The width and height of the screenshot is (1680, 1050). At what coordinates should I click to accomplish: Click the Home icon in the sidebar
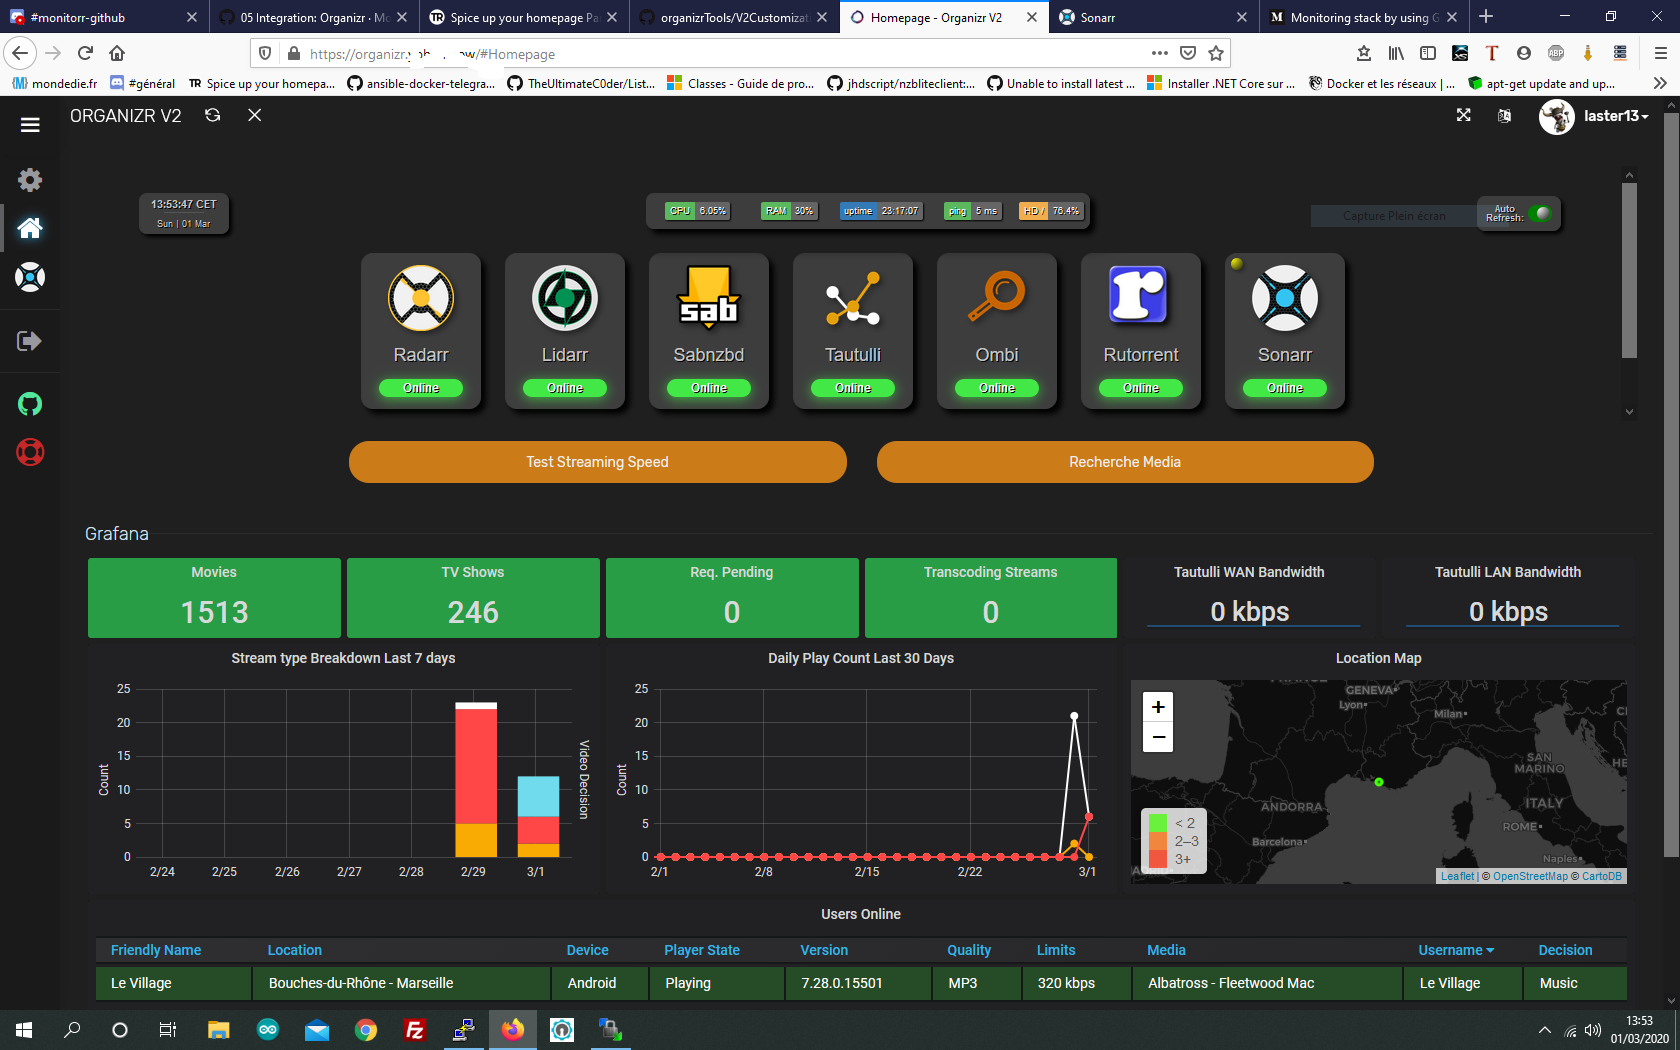pyautogui.click(x=30, y=228)
